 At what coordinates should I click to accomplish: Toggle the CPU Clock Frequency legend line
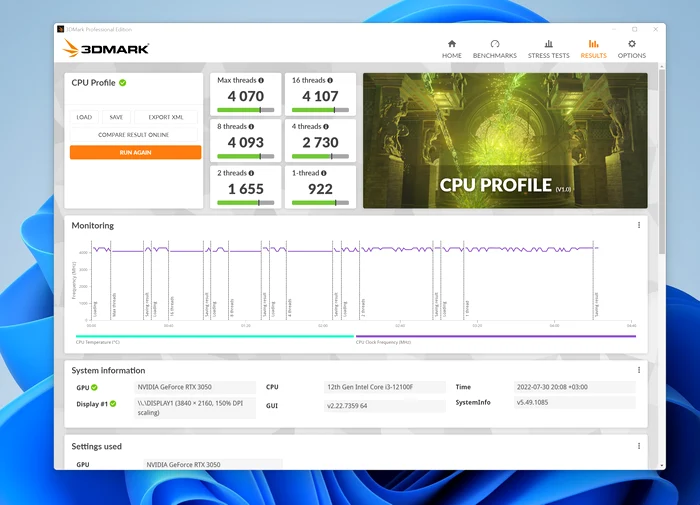[495, 337]
